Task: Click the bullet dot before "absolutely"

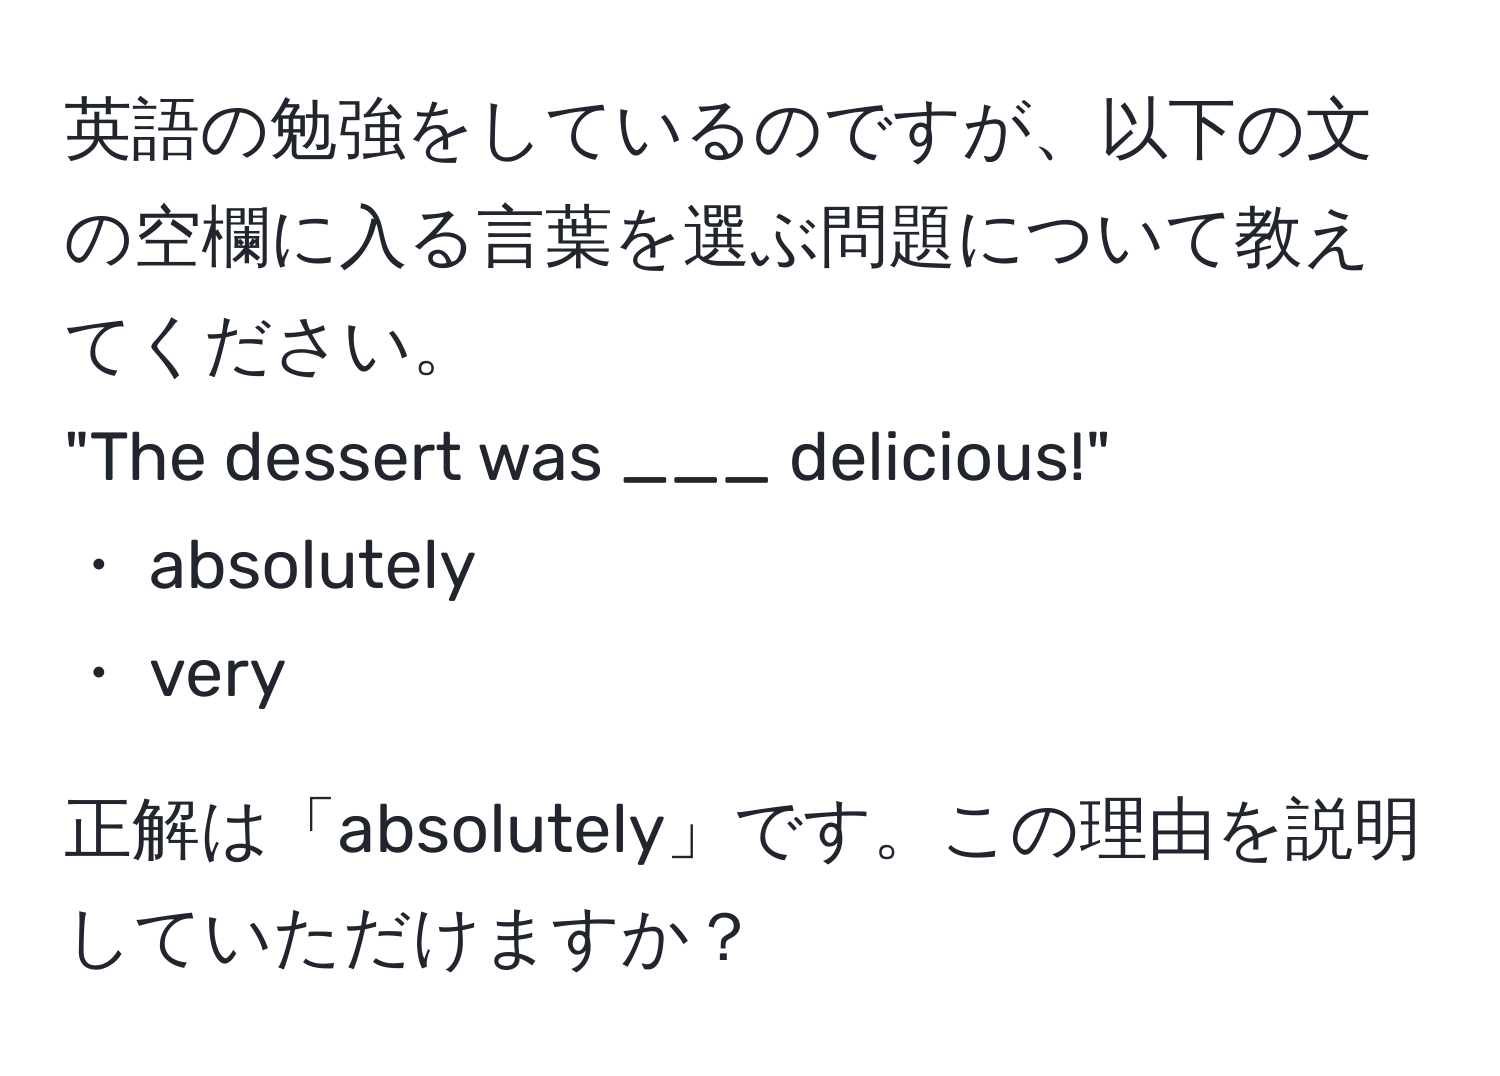Action: tap(98, 566)
